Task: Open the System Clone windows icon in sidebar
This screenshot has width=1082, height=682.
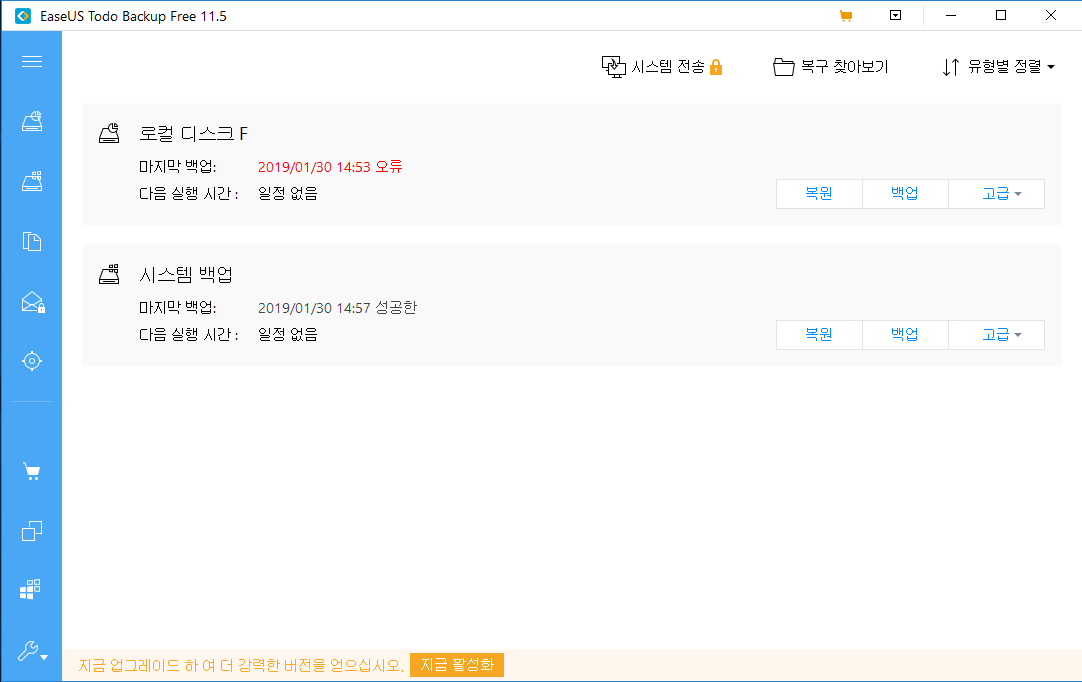Action: click(x=30, y=589)
